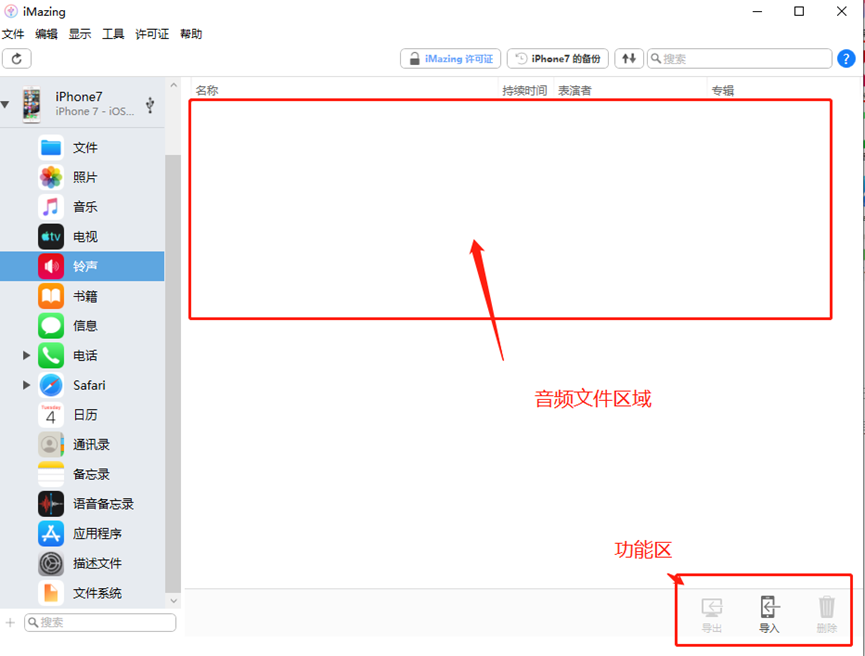Viewport: 865px width, 656px height.
Task: Open the 书籍 (Books) sidebar icon
Action: pyautogui.click(x=51, y=296)
